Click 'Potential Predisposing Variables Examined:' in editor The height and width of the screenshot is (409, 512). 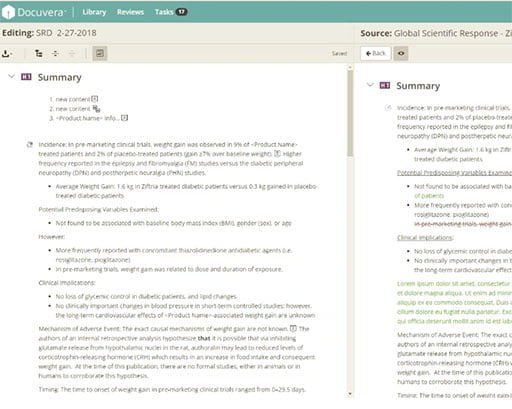coord(98,209)
